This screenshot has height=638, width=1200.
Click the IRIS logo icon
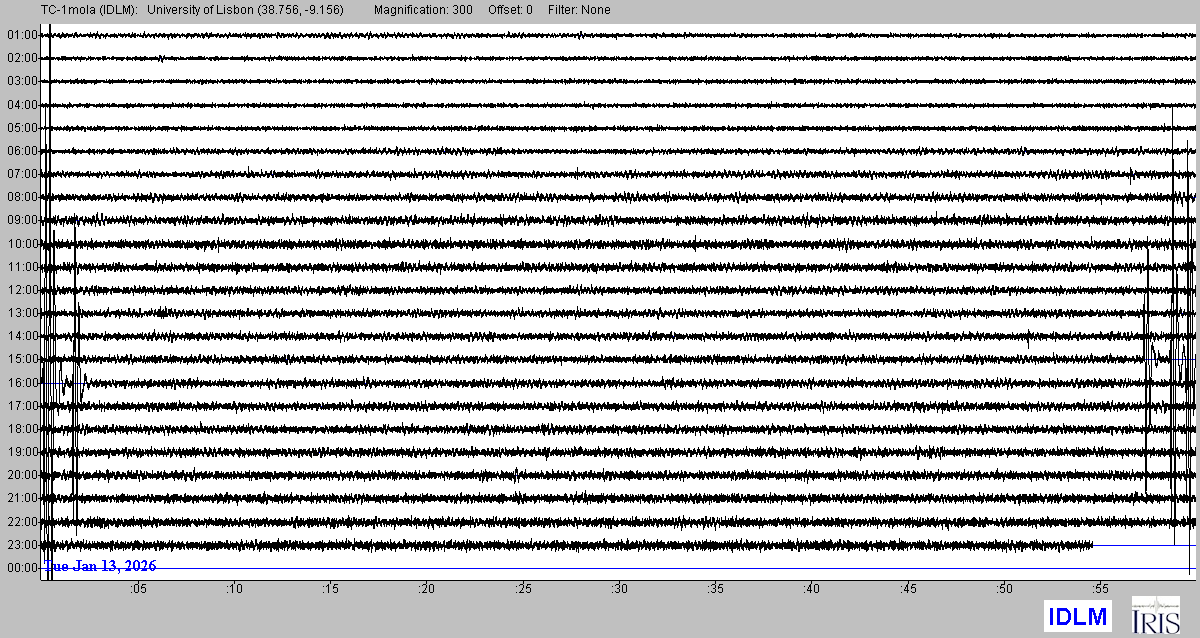tap(1155, 615)
